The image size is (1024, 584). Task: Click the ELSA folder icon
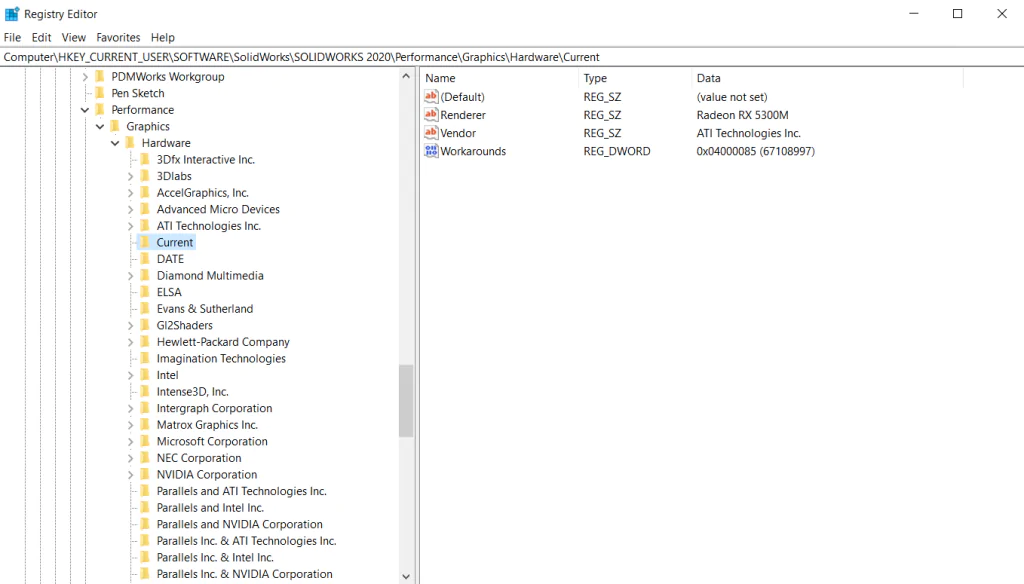click(x=145, y=292)
